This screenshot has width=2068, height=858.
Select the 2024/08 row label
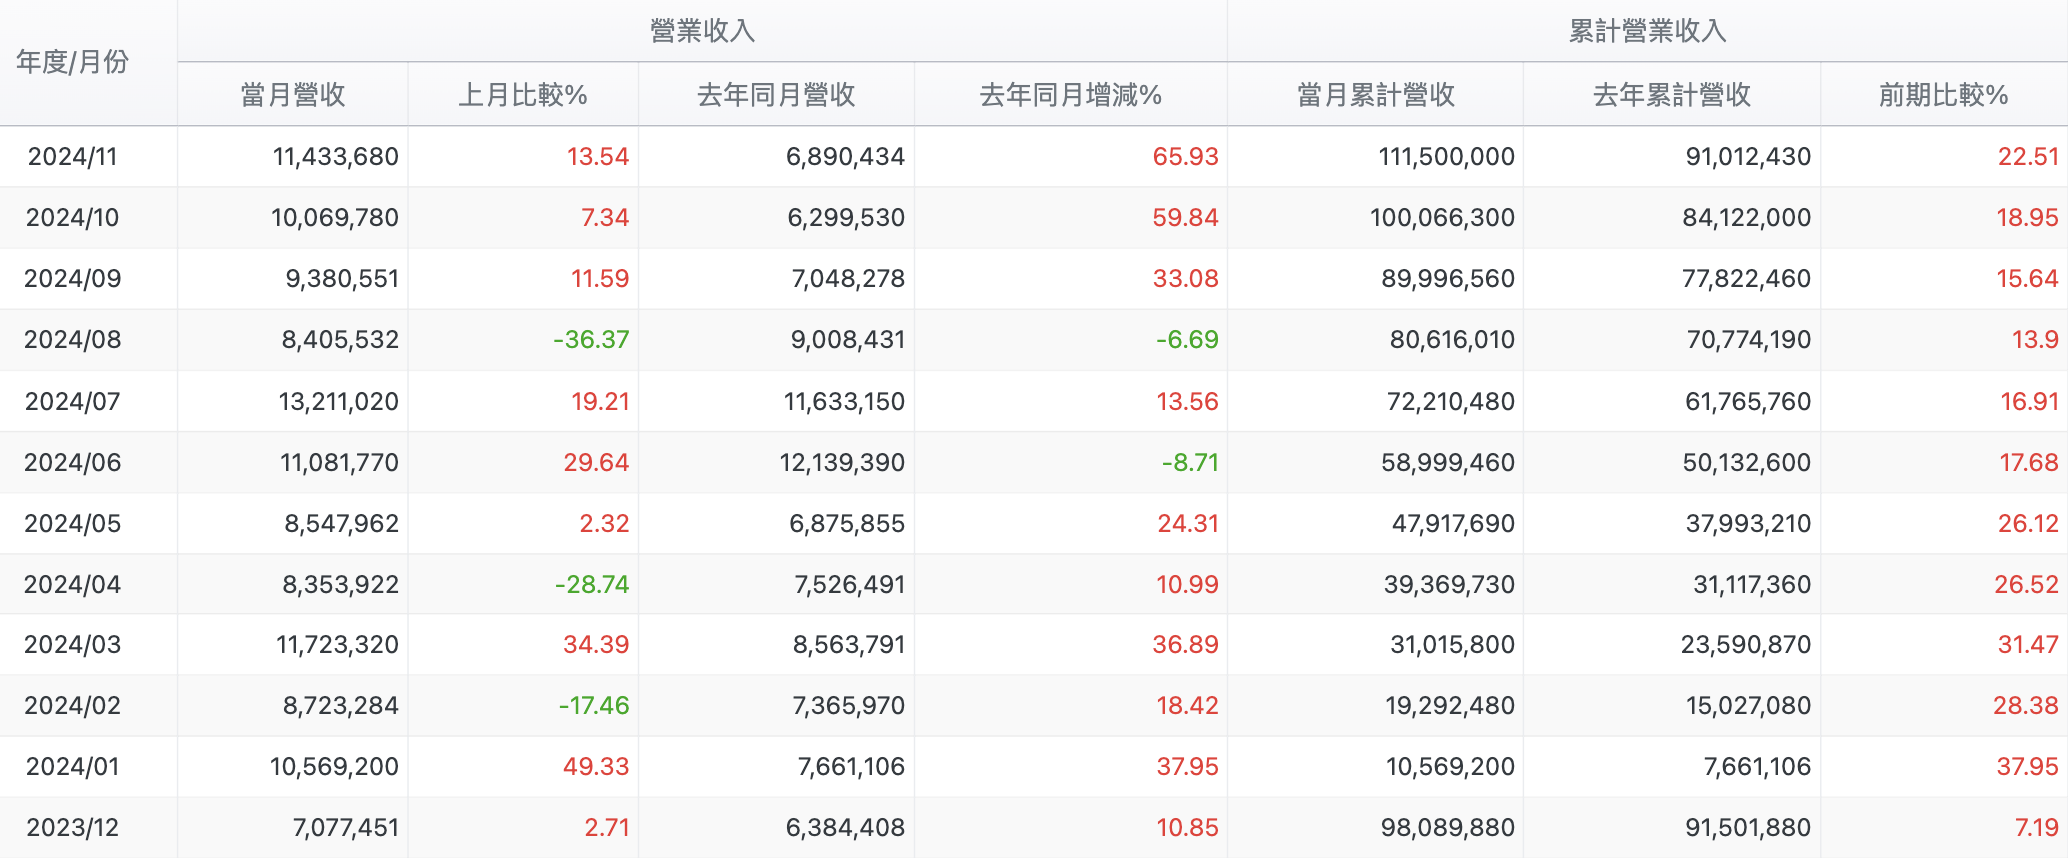[73, 340]
